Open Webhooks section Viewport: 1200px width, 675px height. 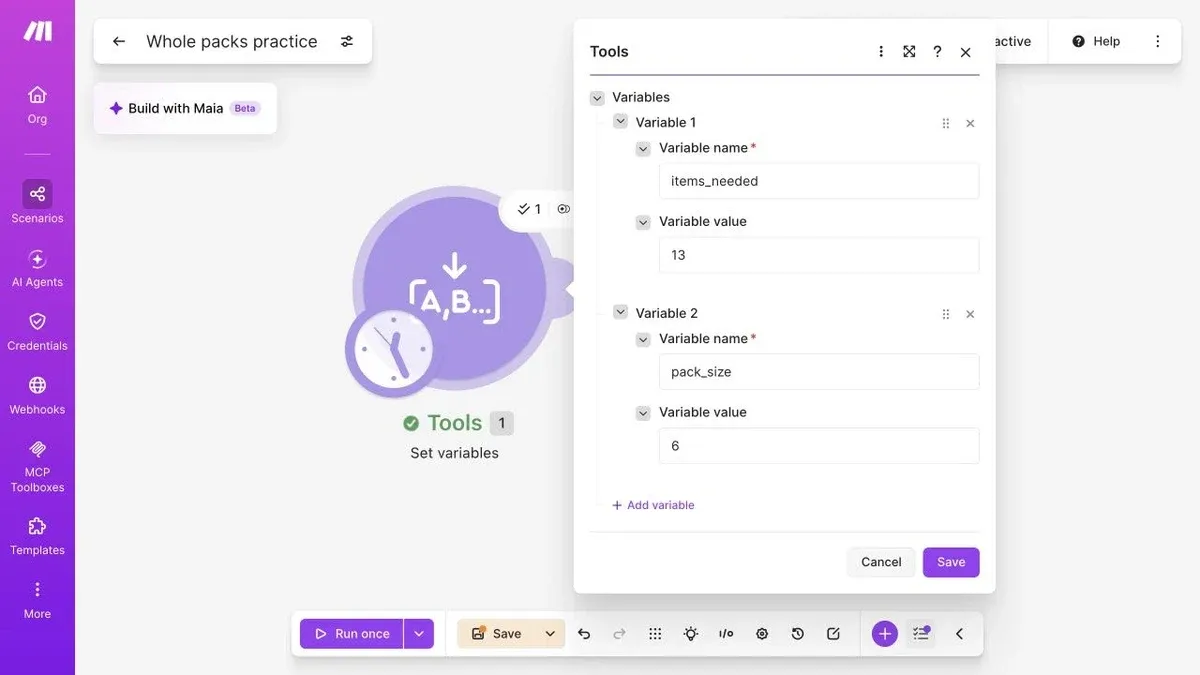pyautogui.click(x=37, y=395)
